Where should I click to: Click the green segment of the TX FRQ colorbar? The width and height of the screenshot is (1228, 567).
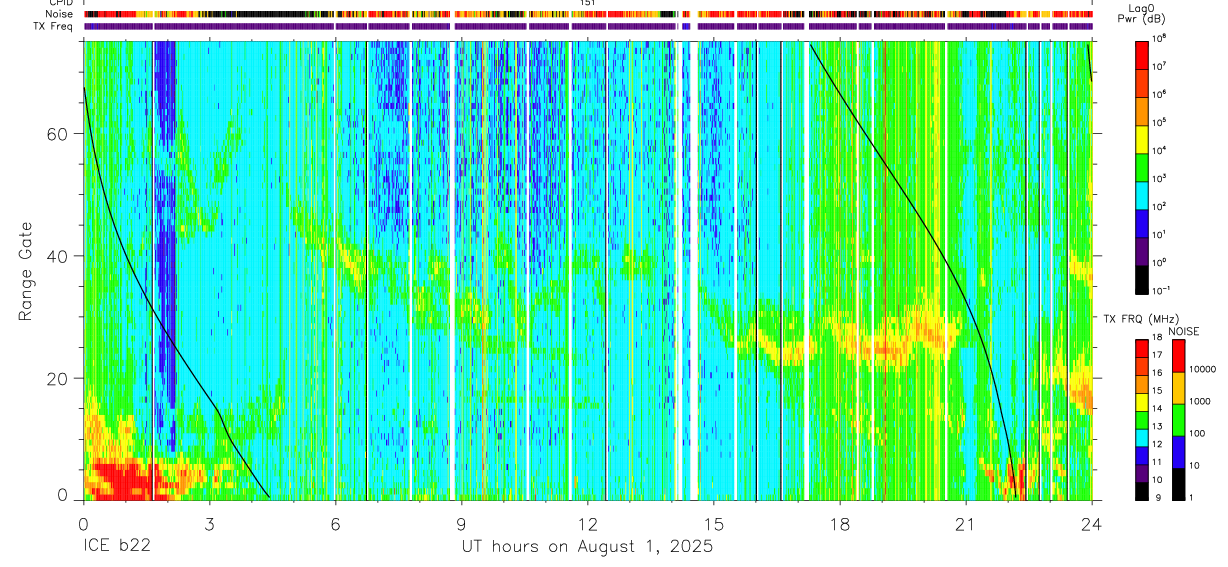tap(1143, 420)
